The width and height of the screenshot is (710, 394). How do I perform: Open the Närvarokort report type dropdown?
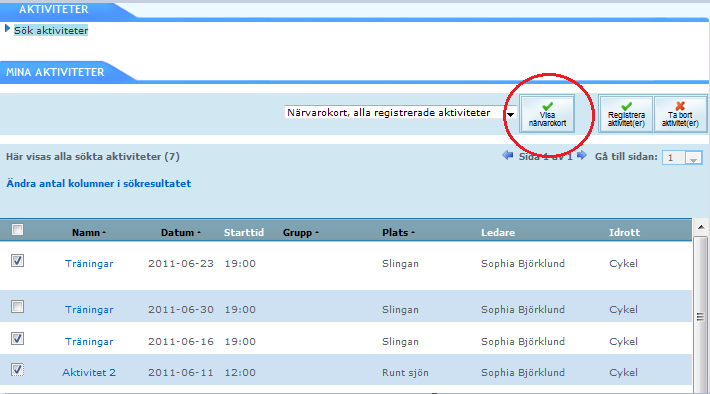coord(400,113)
